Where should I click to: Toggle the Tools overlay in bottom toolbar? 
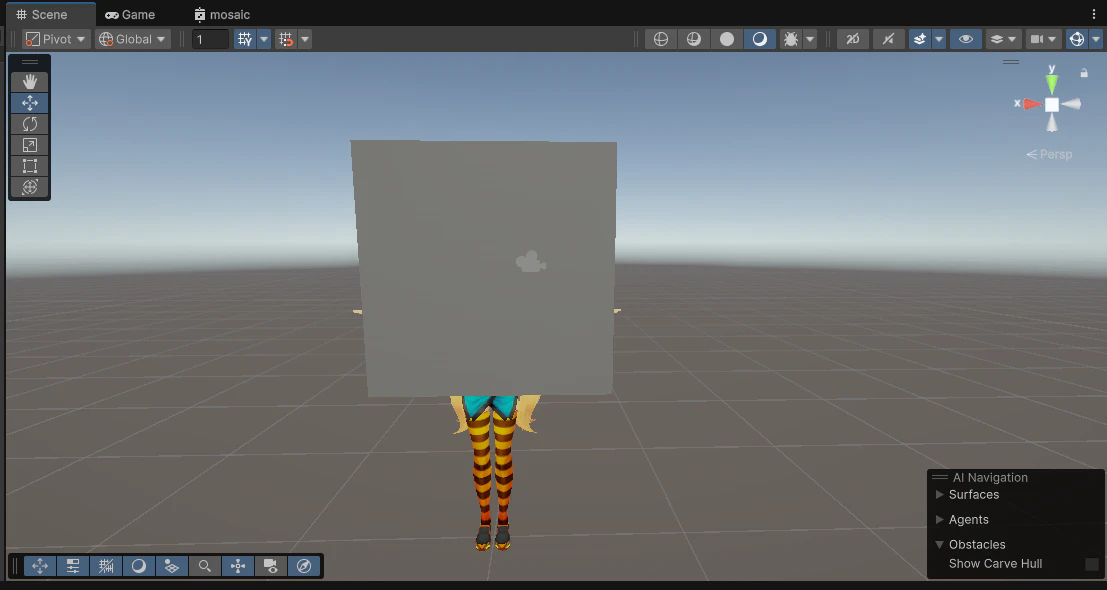pyautogui.click(x=40, y=566)
